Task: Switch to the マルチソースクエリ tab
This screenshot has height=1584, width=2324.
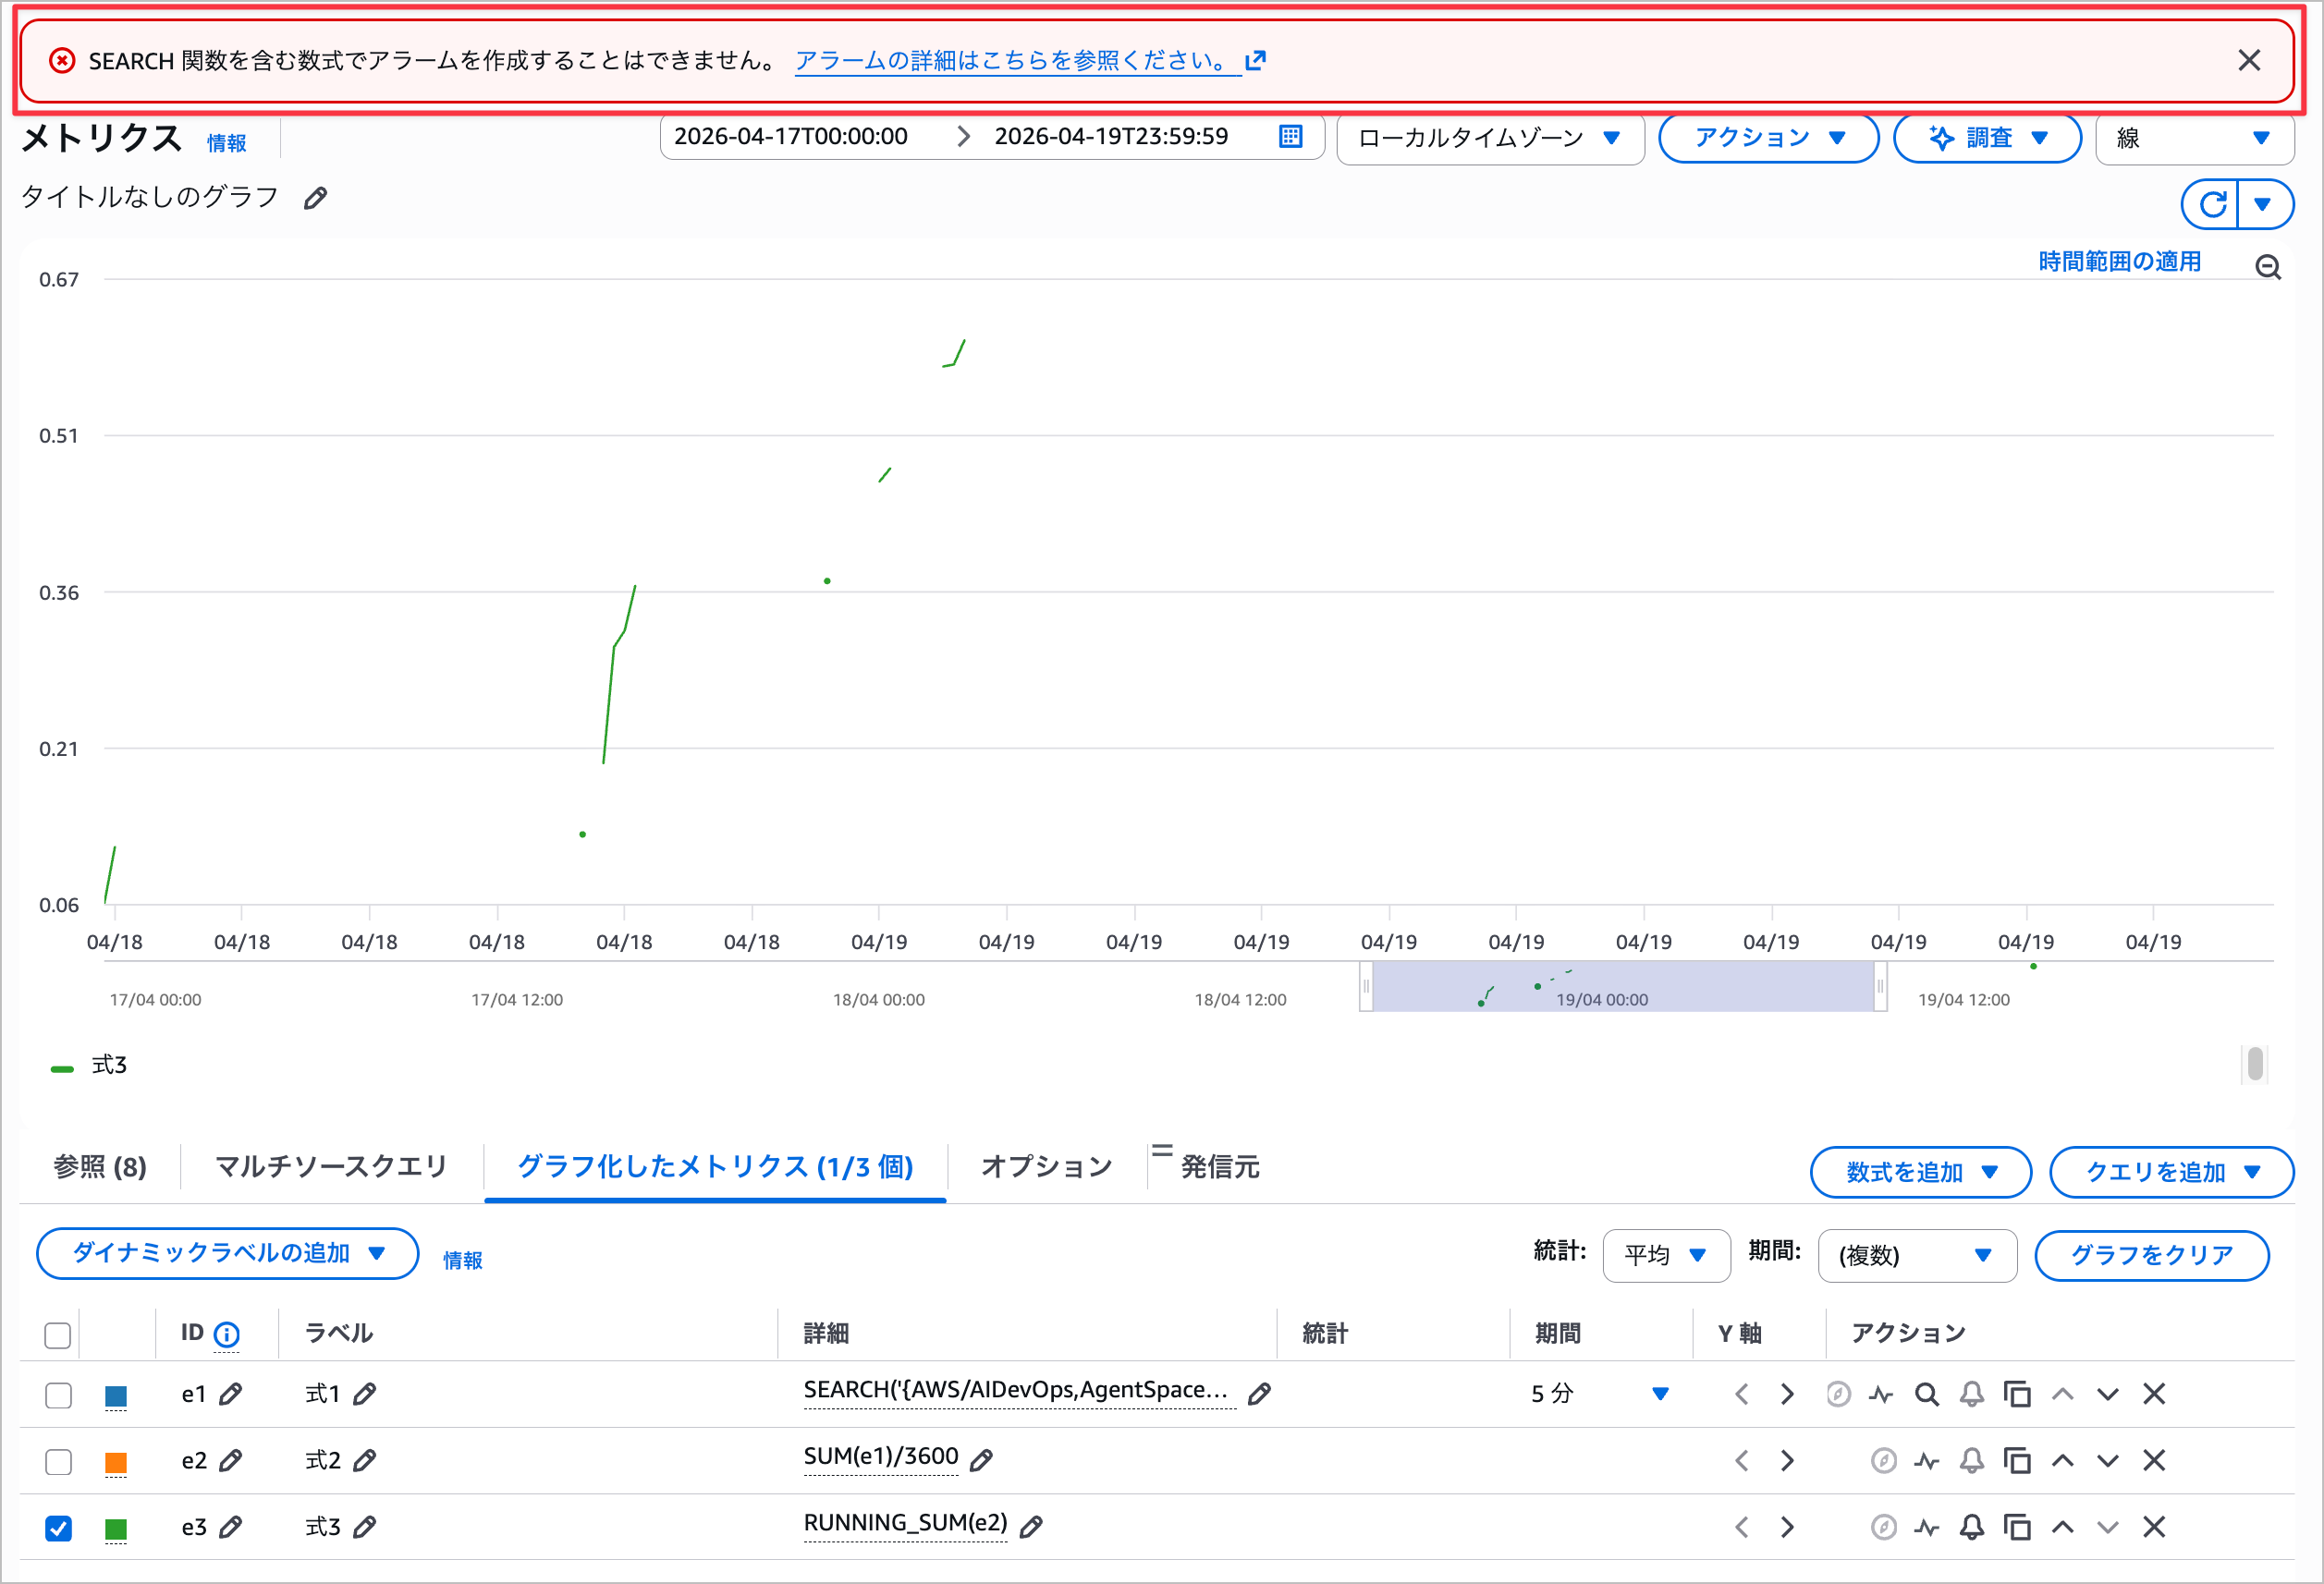Action: pos(330,1166)
